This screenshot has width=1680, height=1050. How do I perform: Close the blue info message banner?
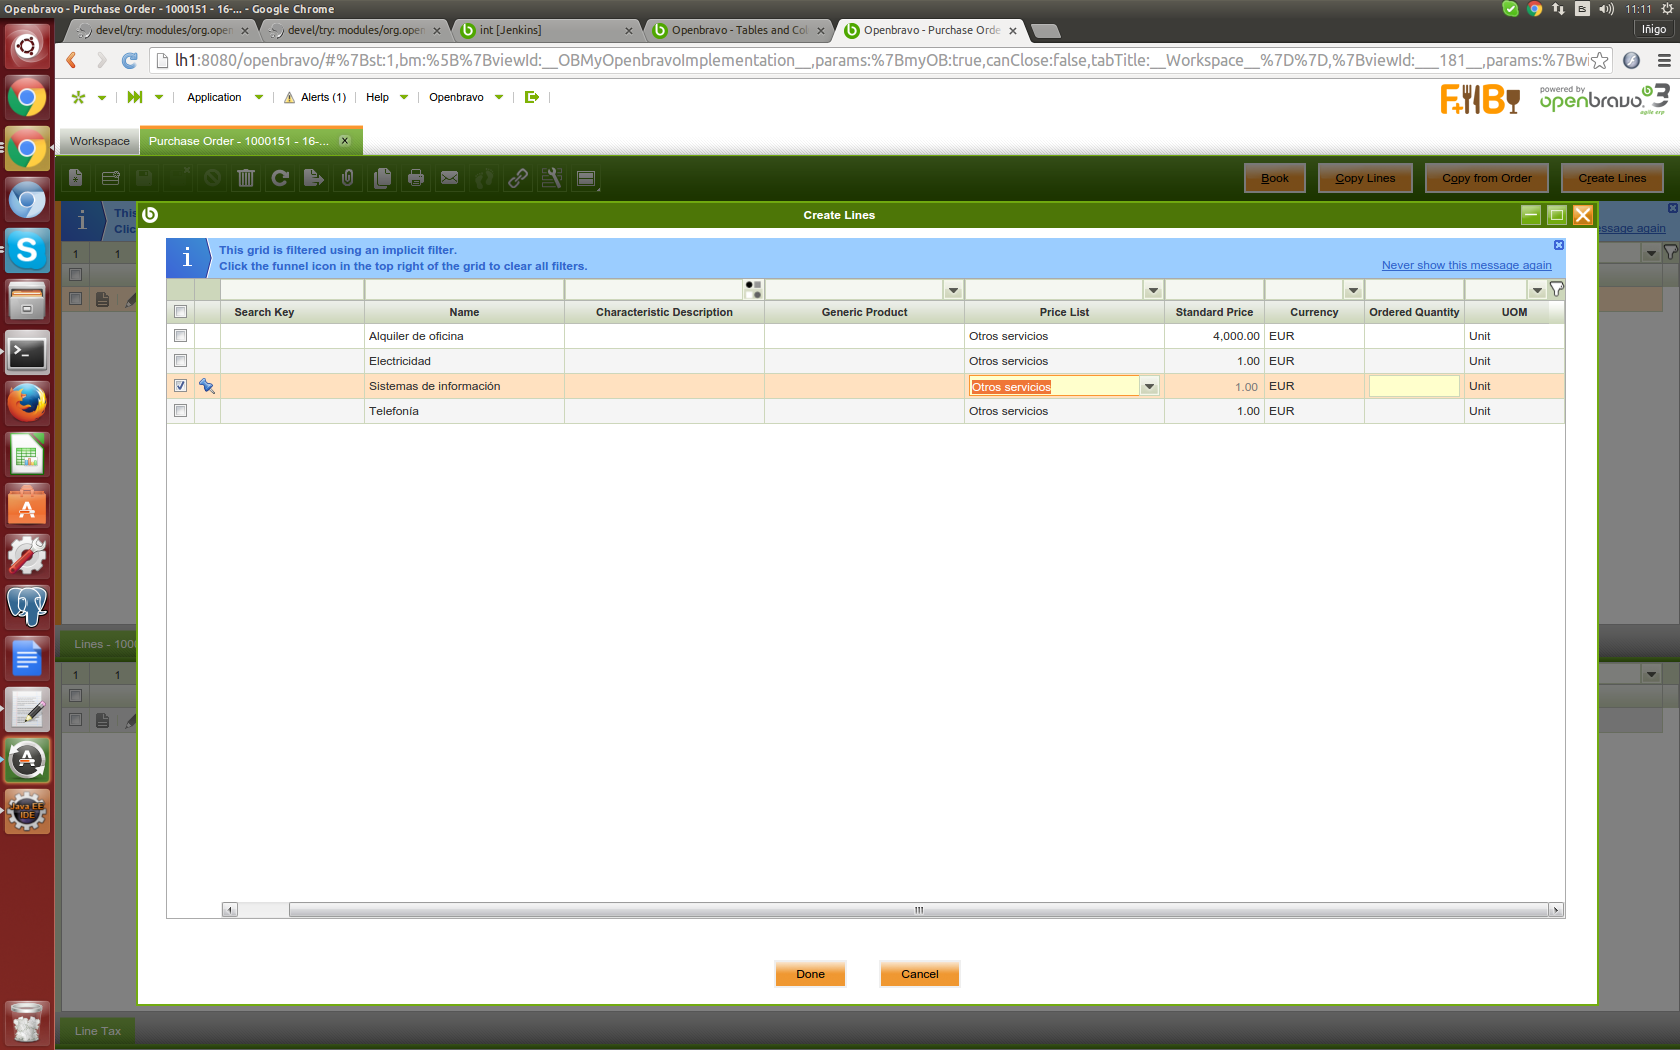[x=1558, y=245]
